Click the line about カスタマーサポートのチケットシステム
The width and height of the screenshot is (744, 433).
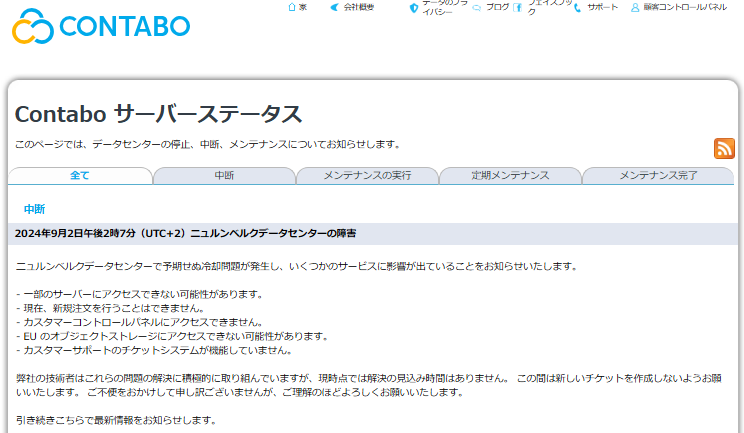[x=154, y=350]
